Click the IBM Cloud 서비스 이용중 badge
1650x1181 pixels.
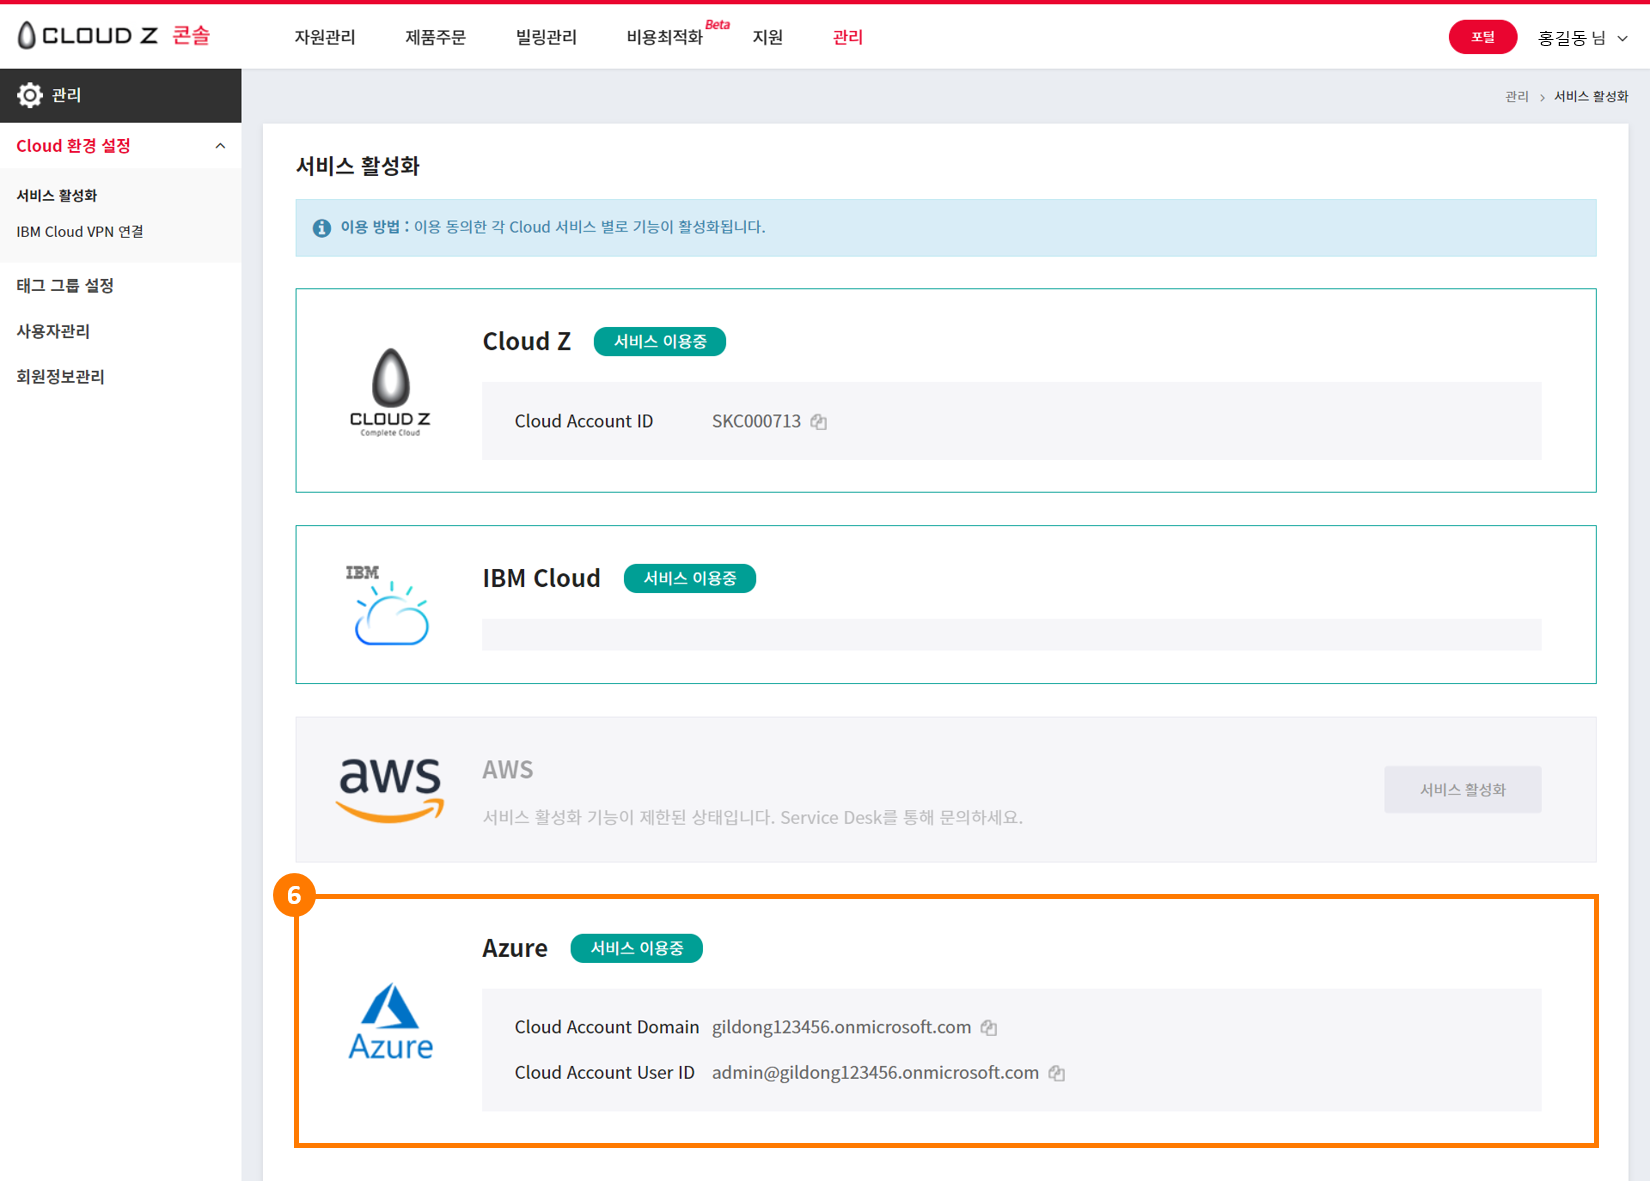(x=690, y=579)
